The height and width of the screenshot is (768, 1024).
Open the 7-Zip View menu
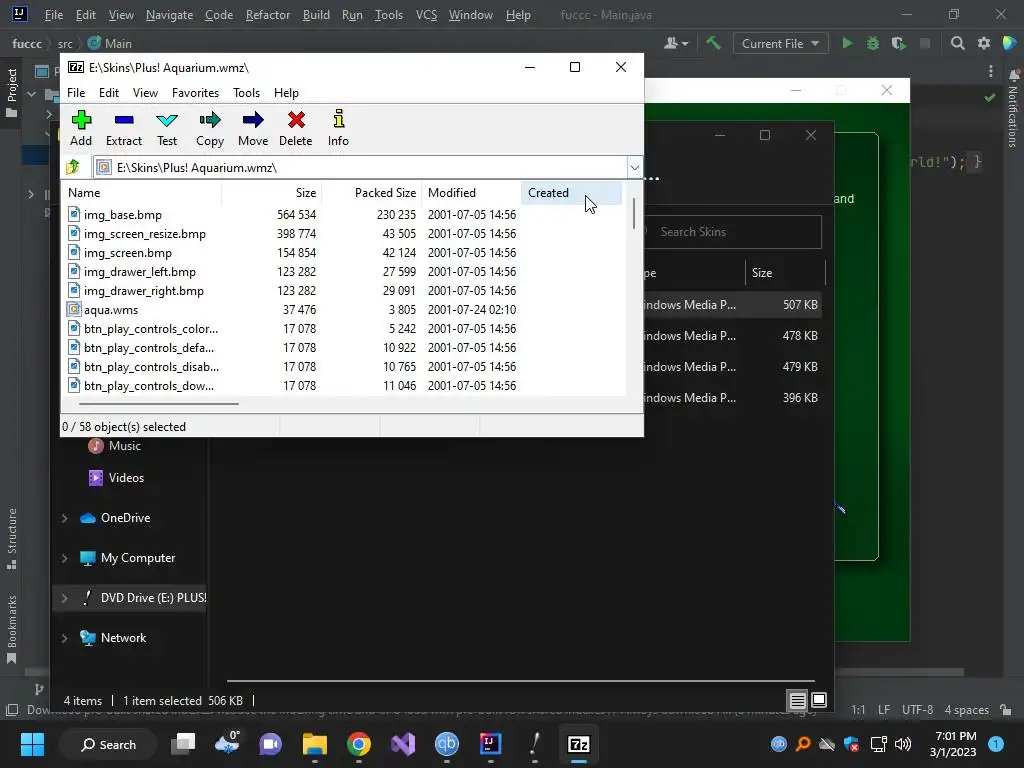(145, 93)
